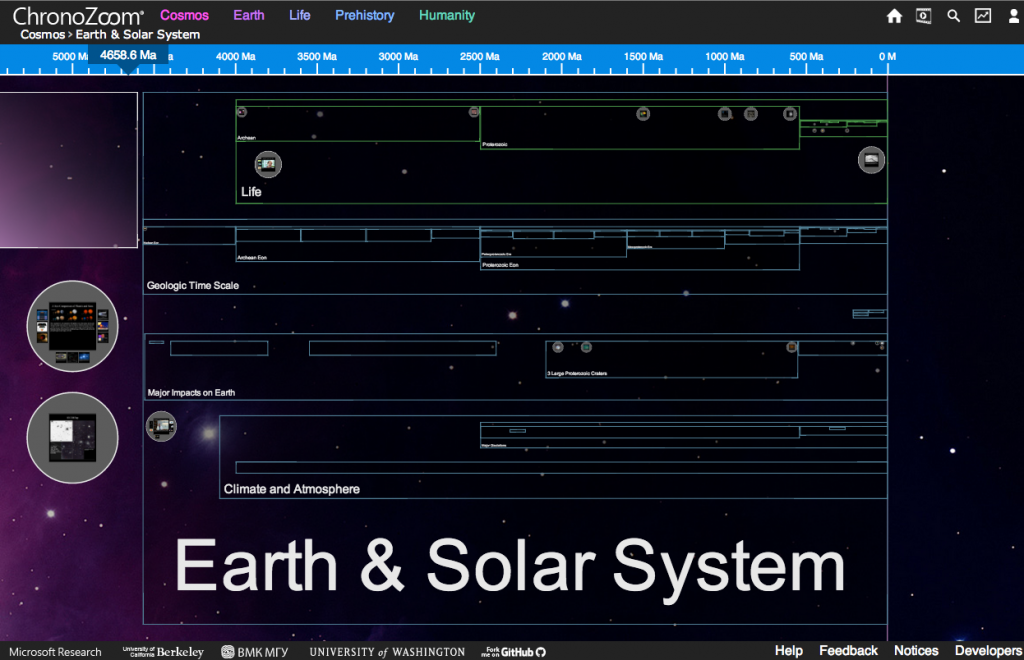Open the Developers link
The width and height of the screenshot is (1024, 660).
pos(988,651)
